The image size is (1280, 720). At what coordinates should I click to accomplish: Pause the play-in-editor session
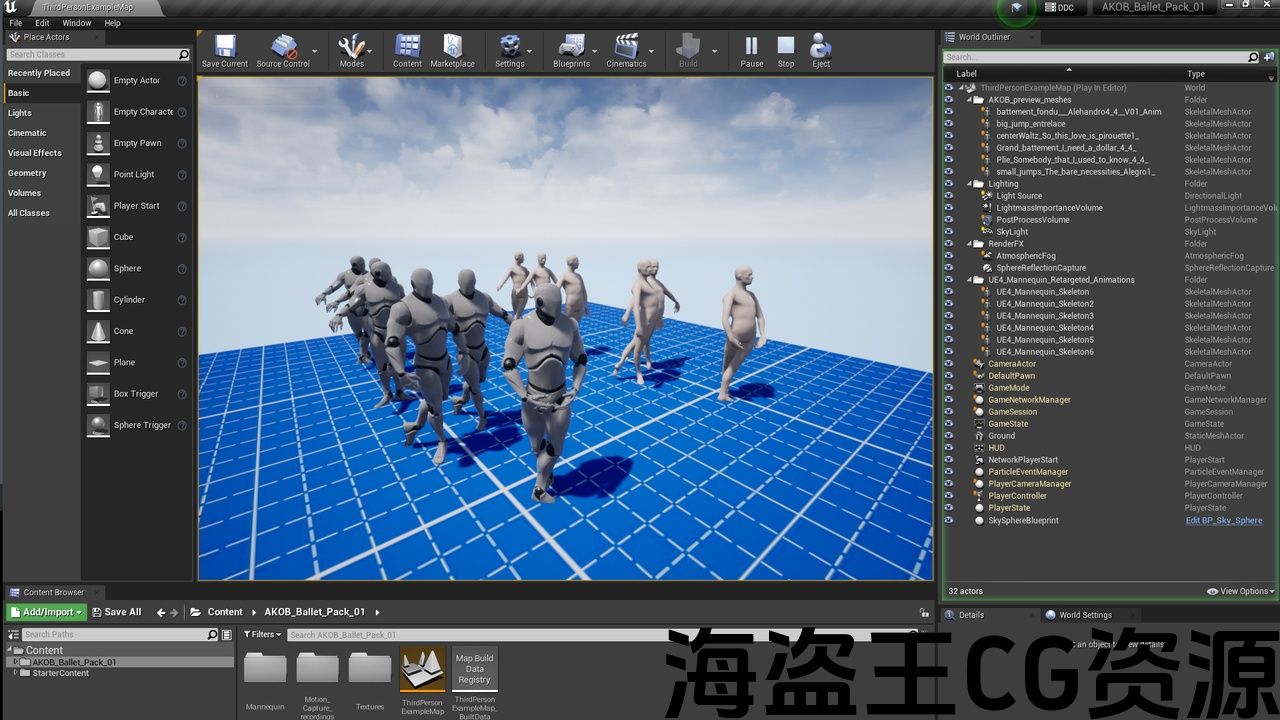tap(751, 50)
